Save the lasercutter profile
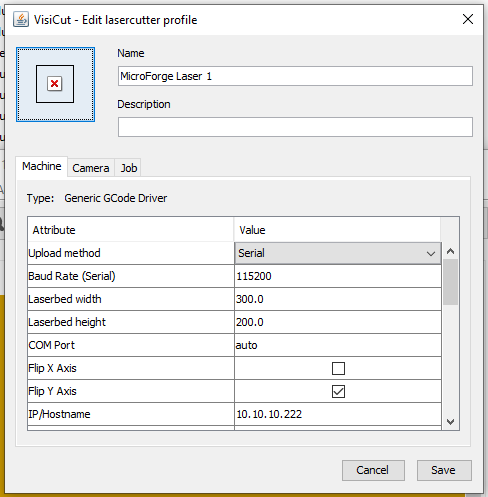 [444, 470]
